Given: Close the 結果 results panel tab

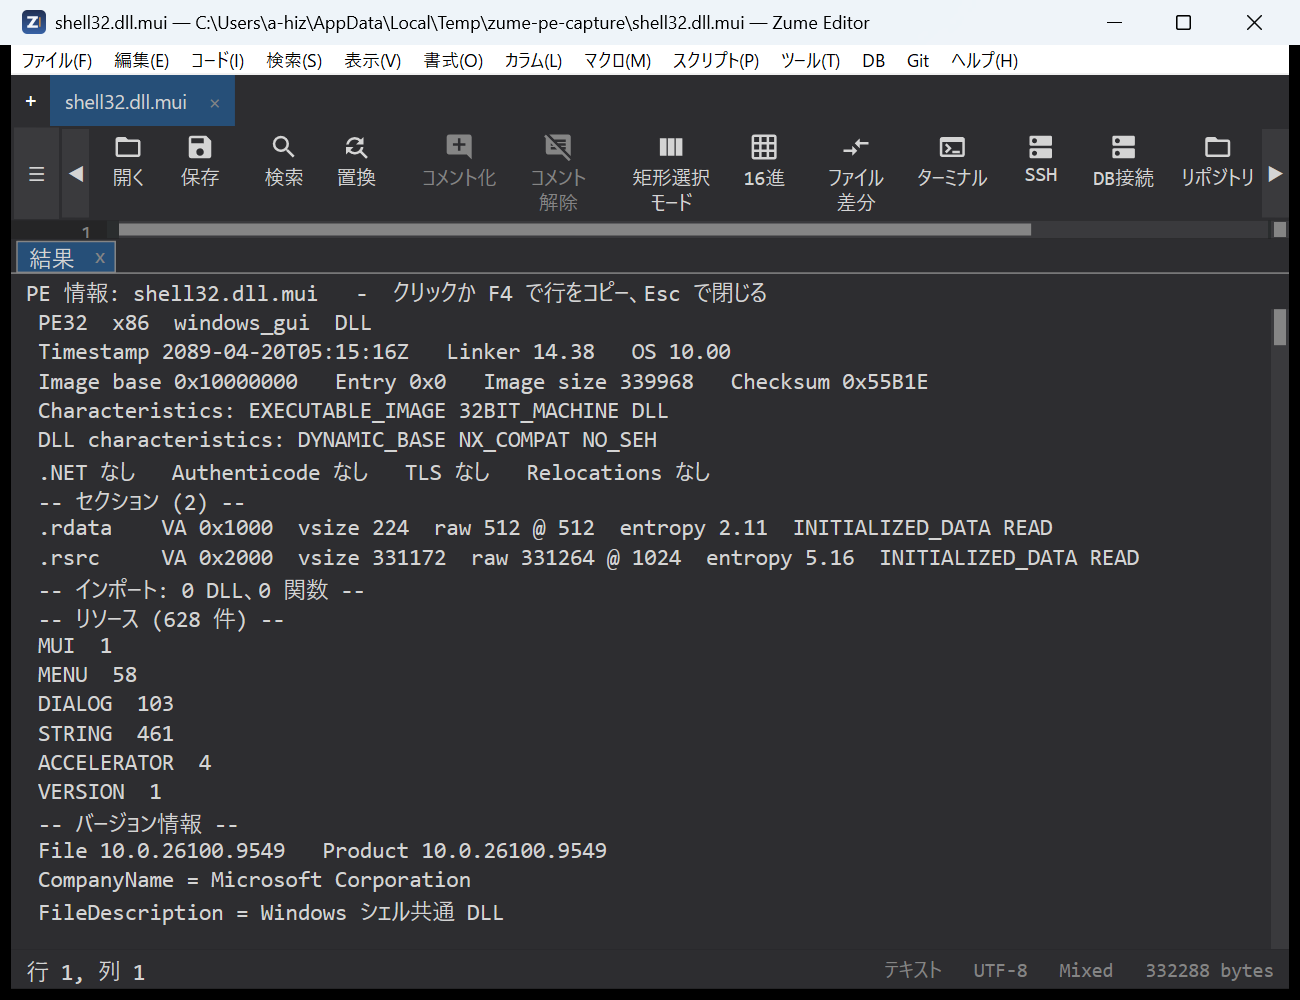Looking at the screenshot, I should click(x=100, y=258).
